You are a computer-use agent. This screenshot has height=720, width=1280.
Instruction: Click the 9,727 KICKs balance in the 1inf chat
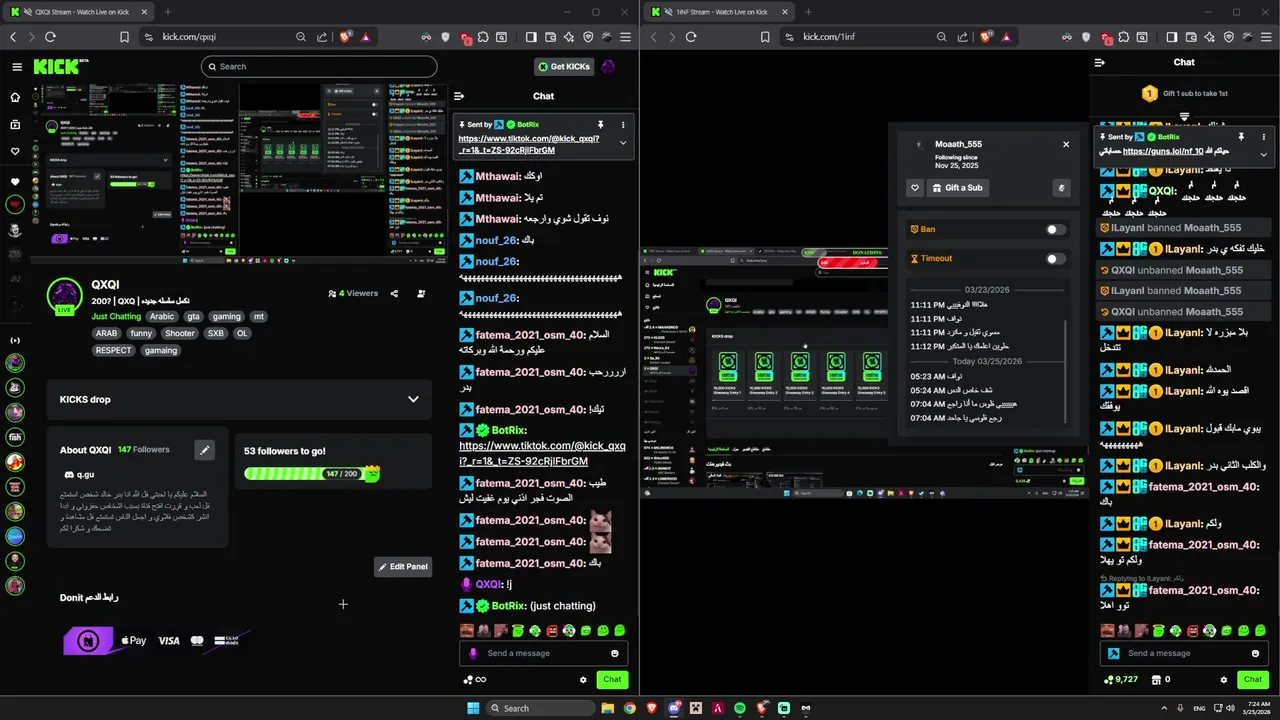[x=1120, y=680]
